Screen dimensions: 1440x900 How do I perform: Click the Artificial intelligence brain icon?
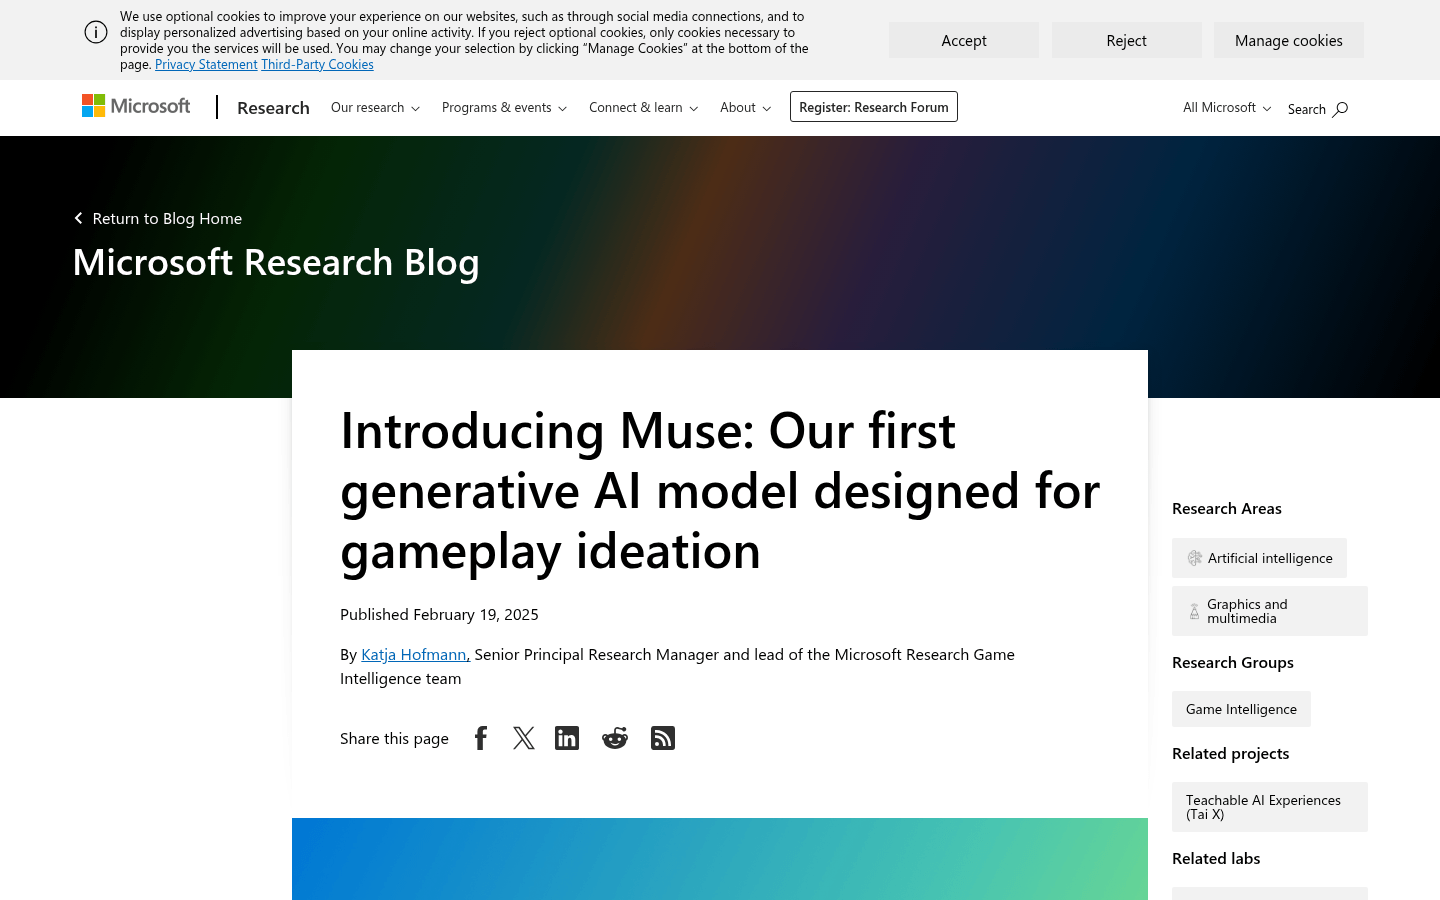pyautogui.click(x=1195, y=558)
